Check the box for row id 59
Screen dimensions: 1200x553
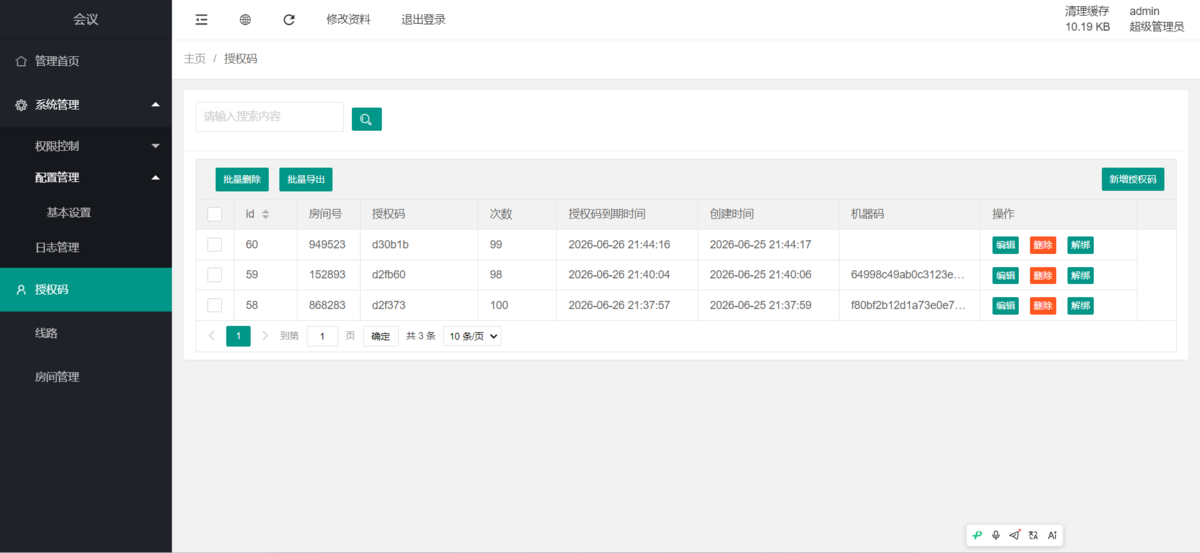click(215, 275)
